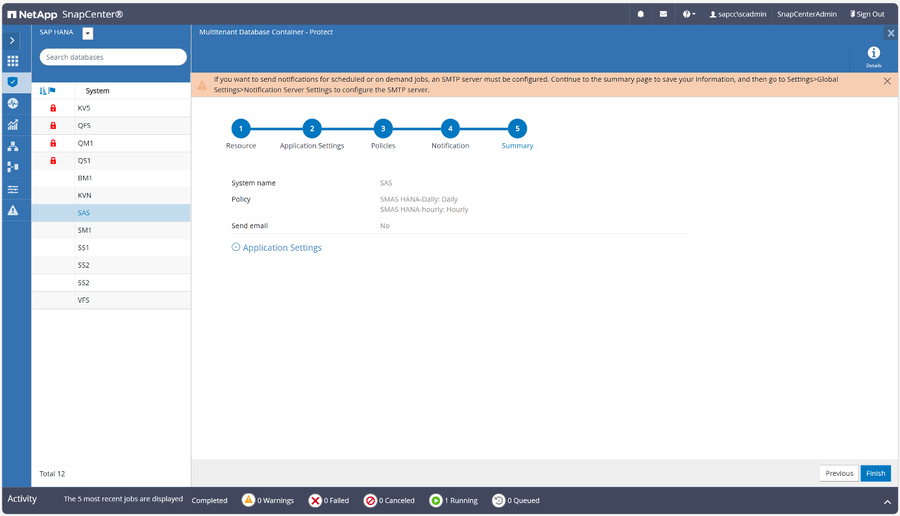900x516 pixels.
Task: Click the red lock icon for QFS
Action: (x=53, y=126)
